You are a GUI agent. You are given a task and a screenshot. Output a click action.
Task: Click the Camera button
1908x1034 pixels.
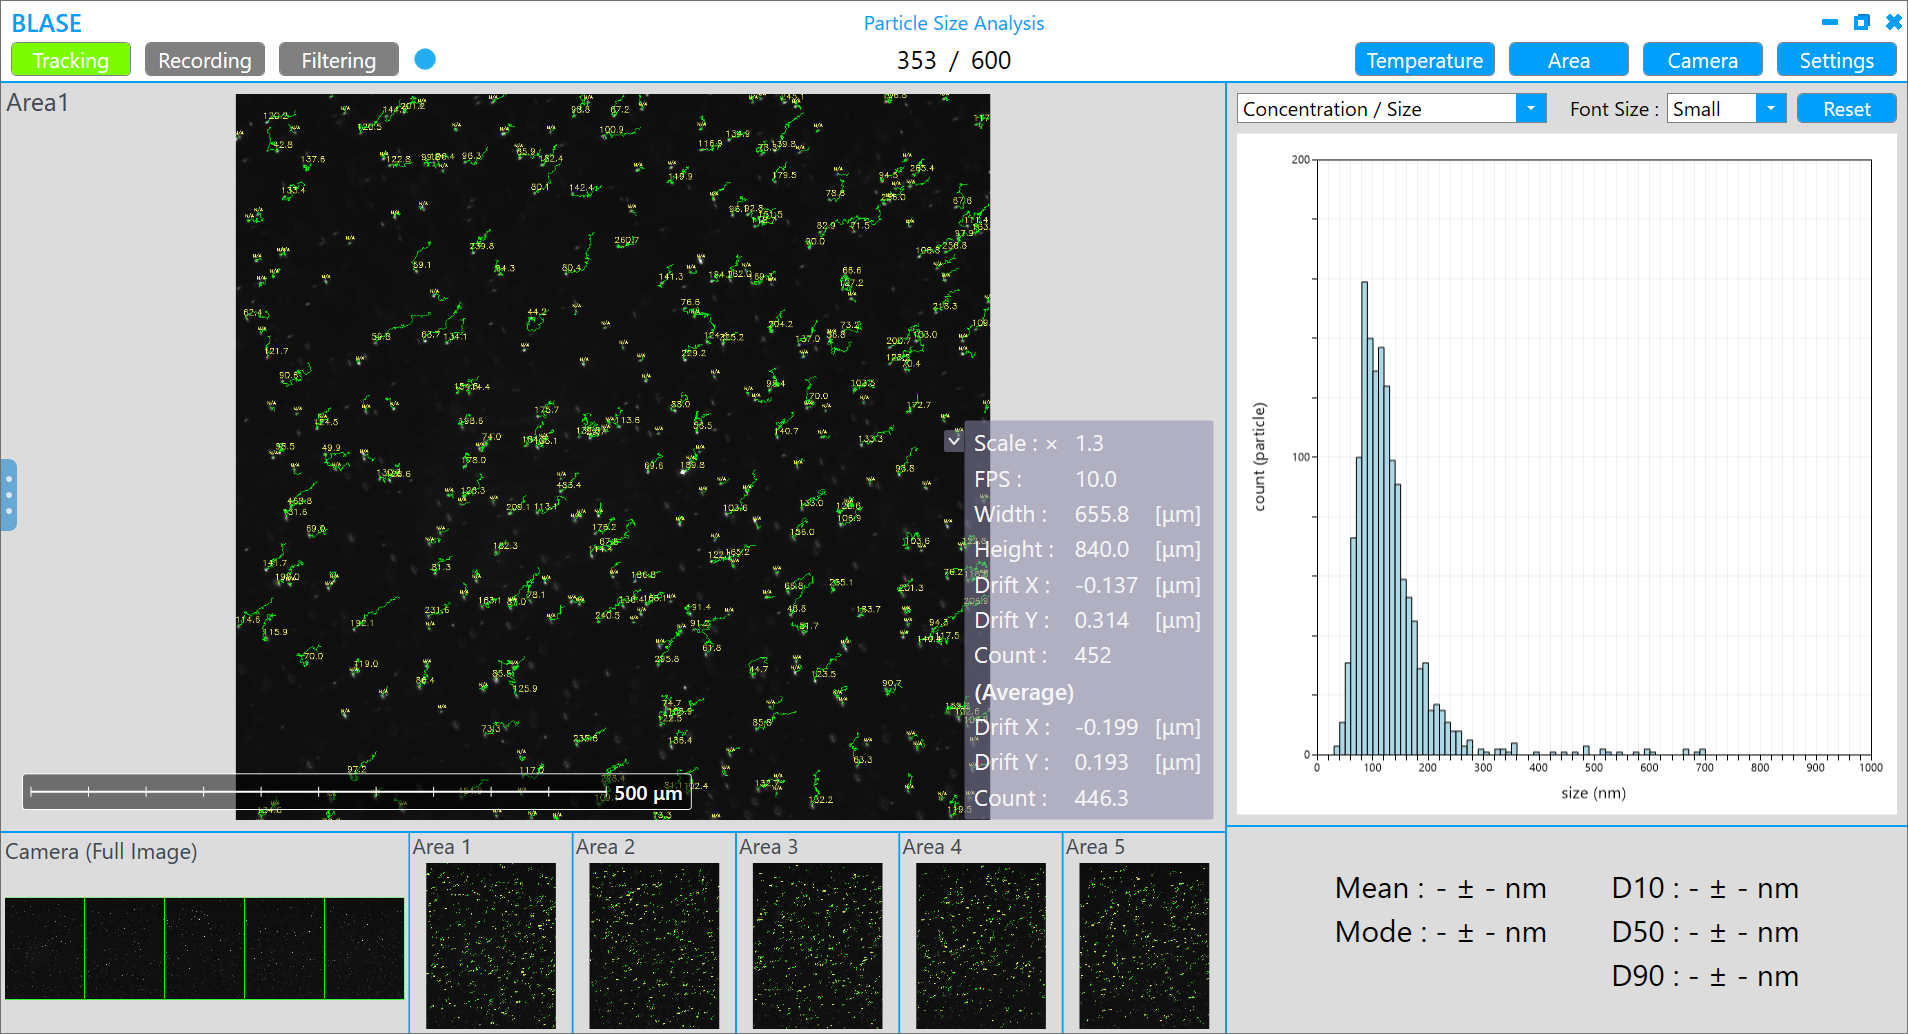(1702, 60)
